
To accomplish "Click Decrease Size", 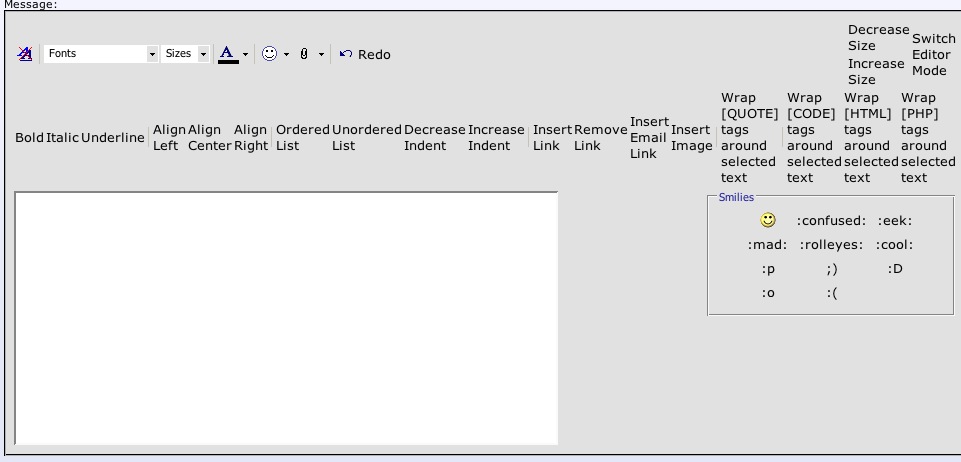I will coord(878,38).
